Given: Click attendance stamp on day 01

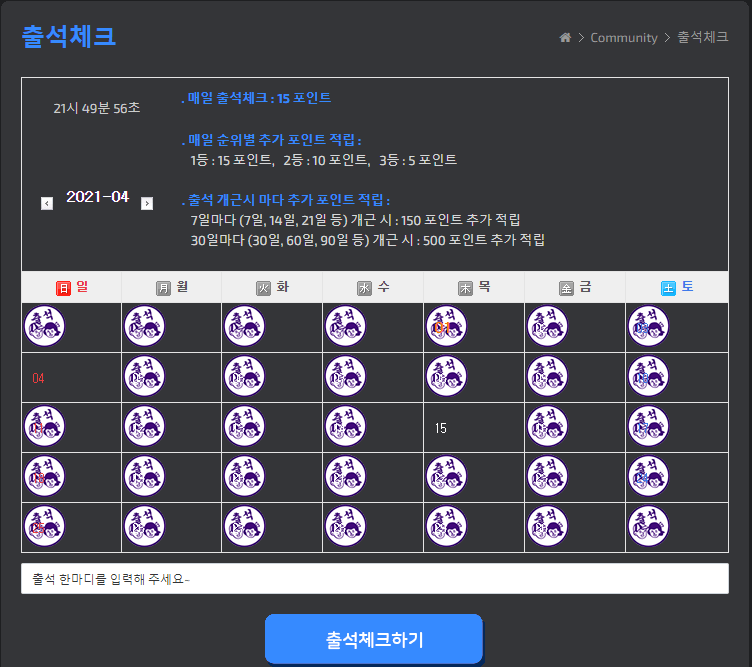Looking at the screenshot, I should 446,327.
